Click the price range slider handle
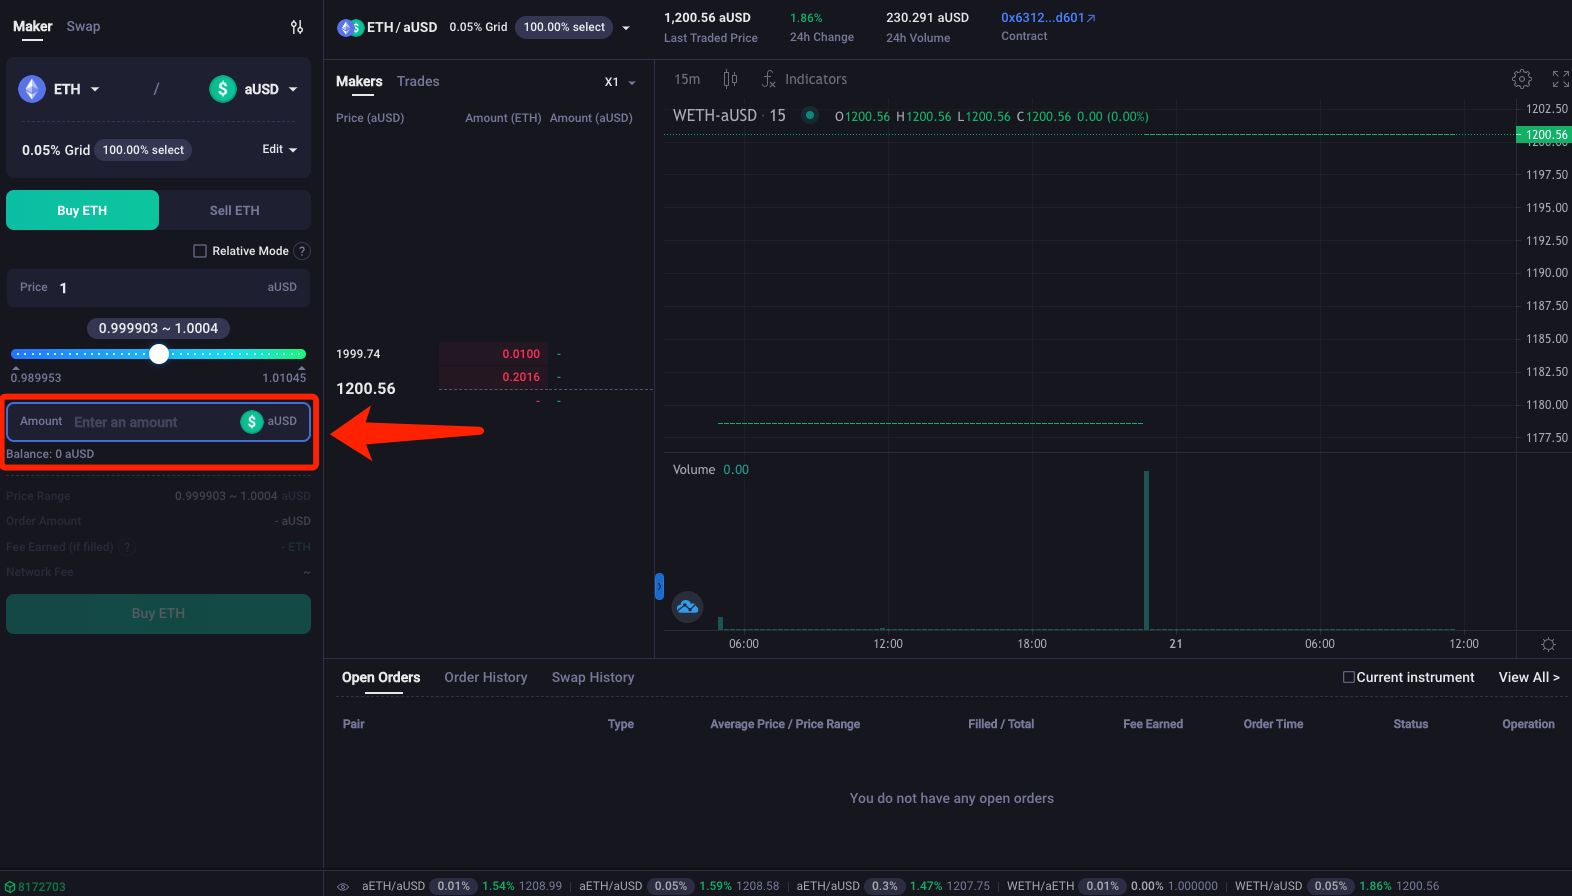Image resolution: width=1572 pixels, height=896 pixels. pos(159,354)
